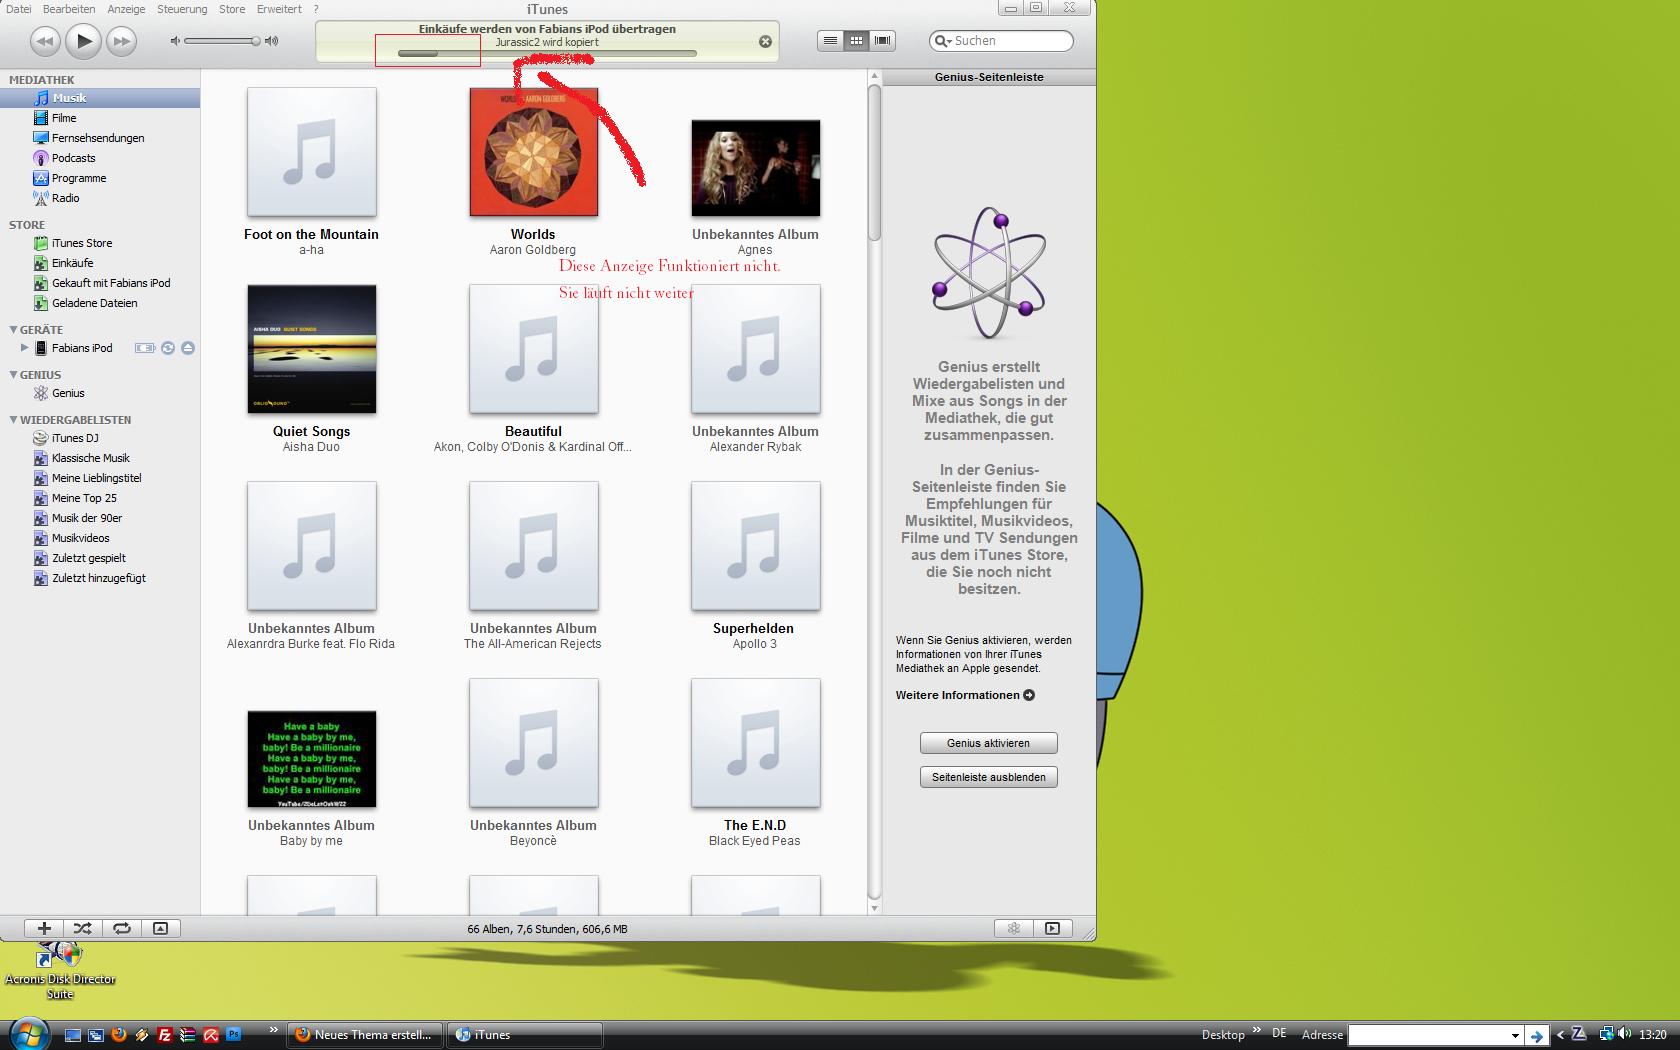The image size is (1680, 1050).
Task: Open the Weitere Informationen link
Action: coord(965,695)
